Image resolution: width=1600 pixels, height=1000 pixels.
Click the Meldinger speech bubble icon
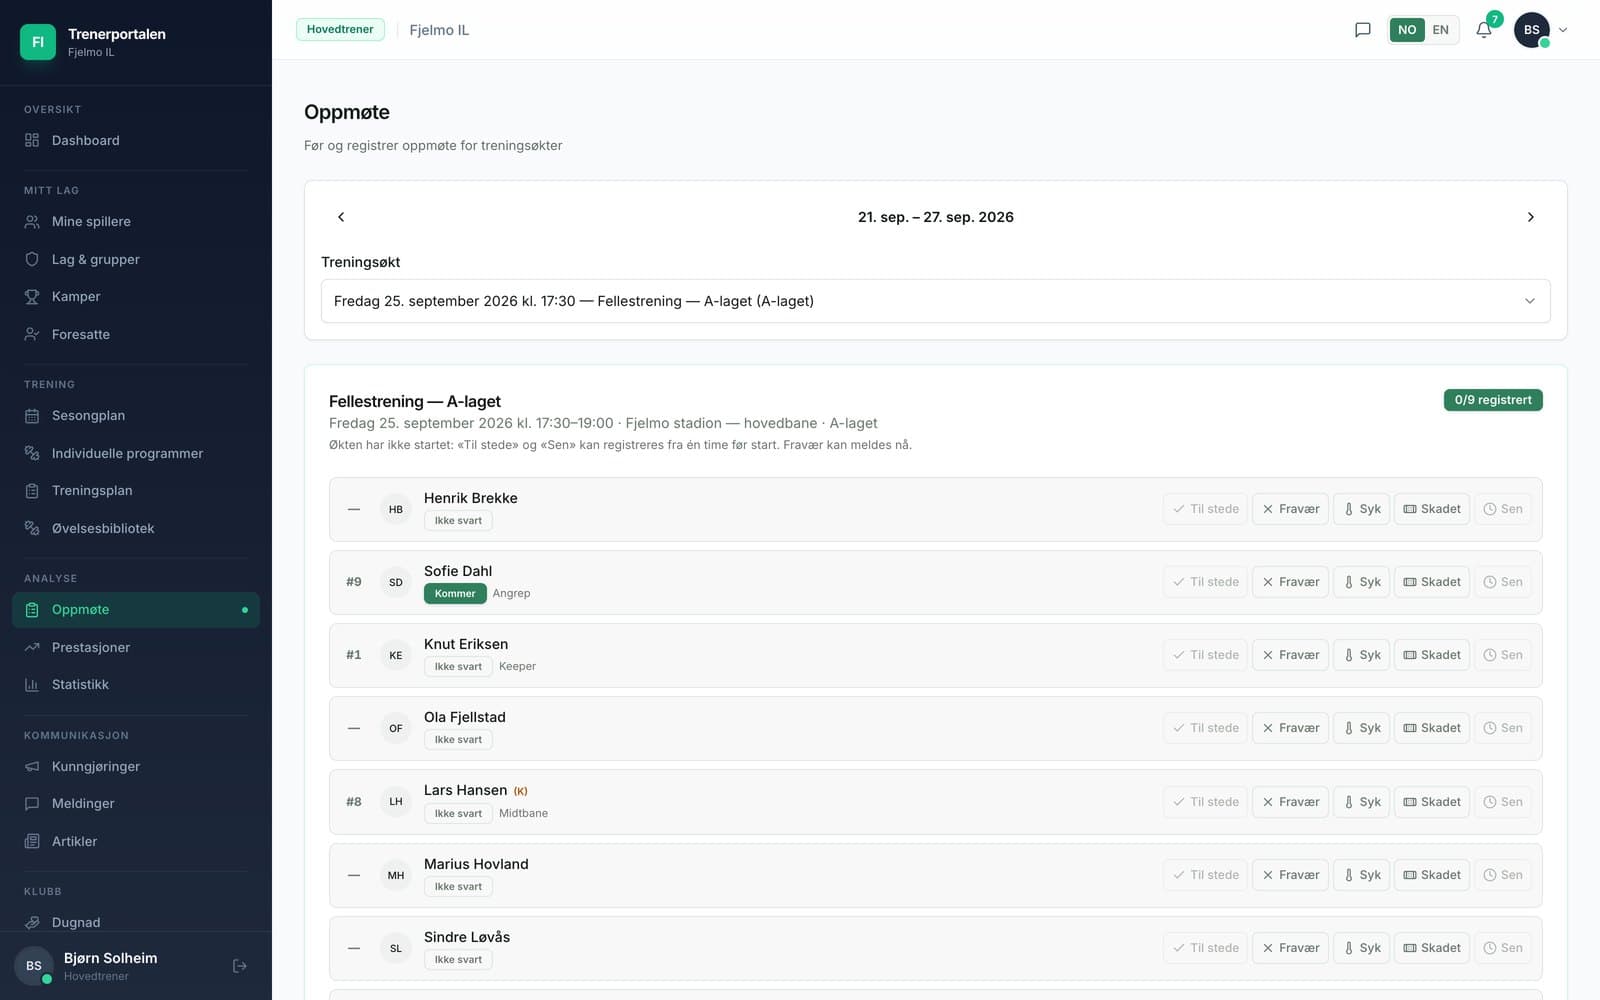click(x=32, y=804)
